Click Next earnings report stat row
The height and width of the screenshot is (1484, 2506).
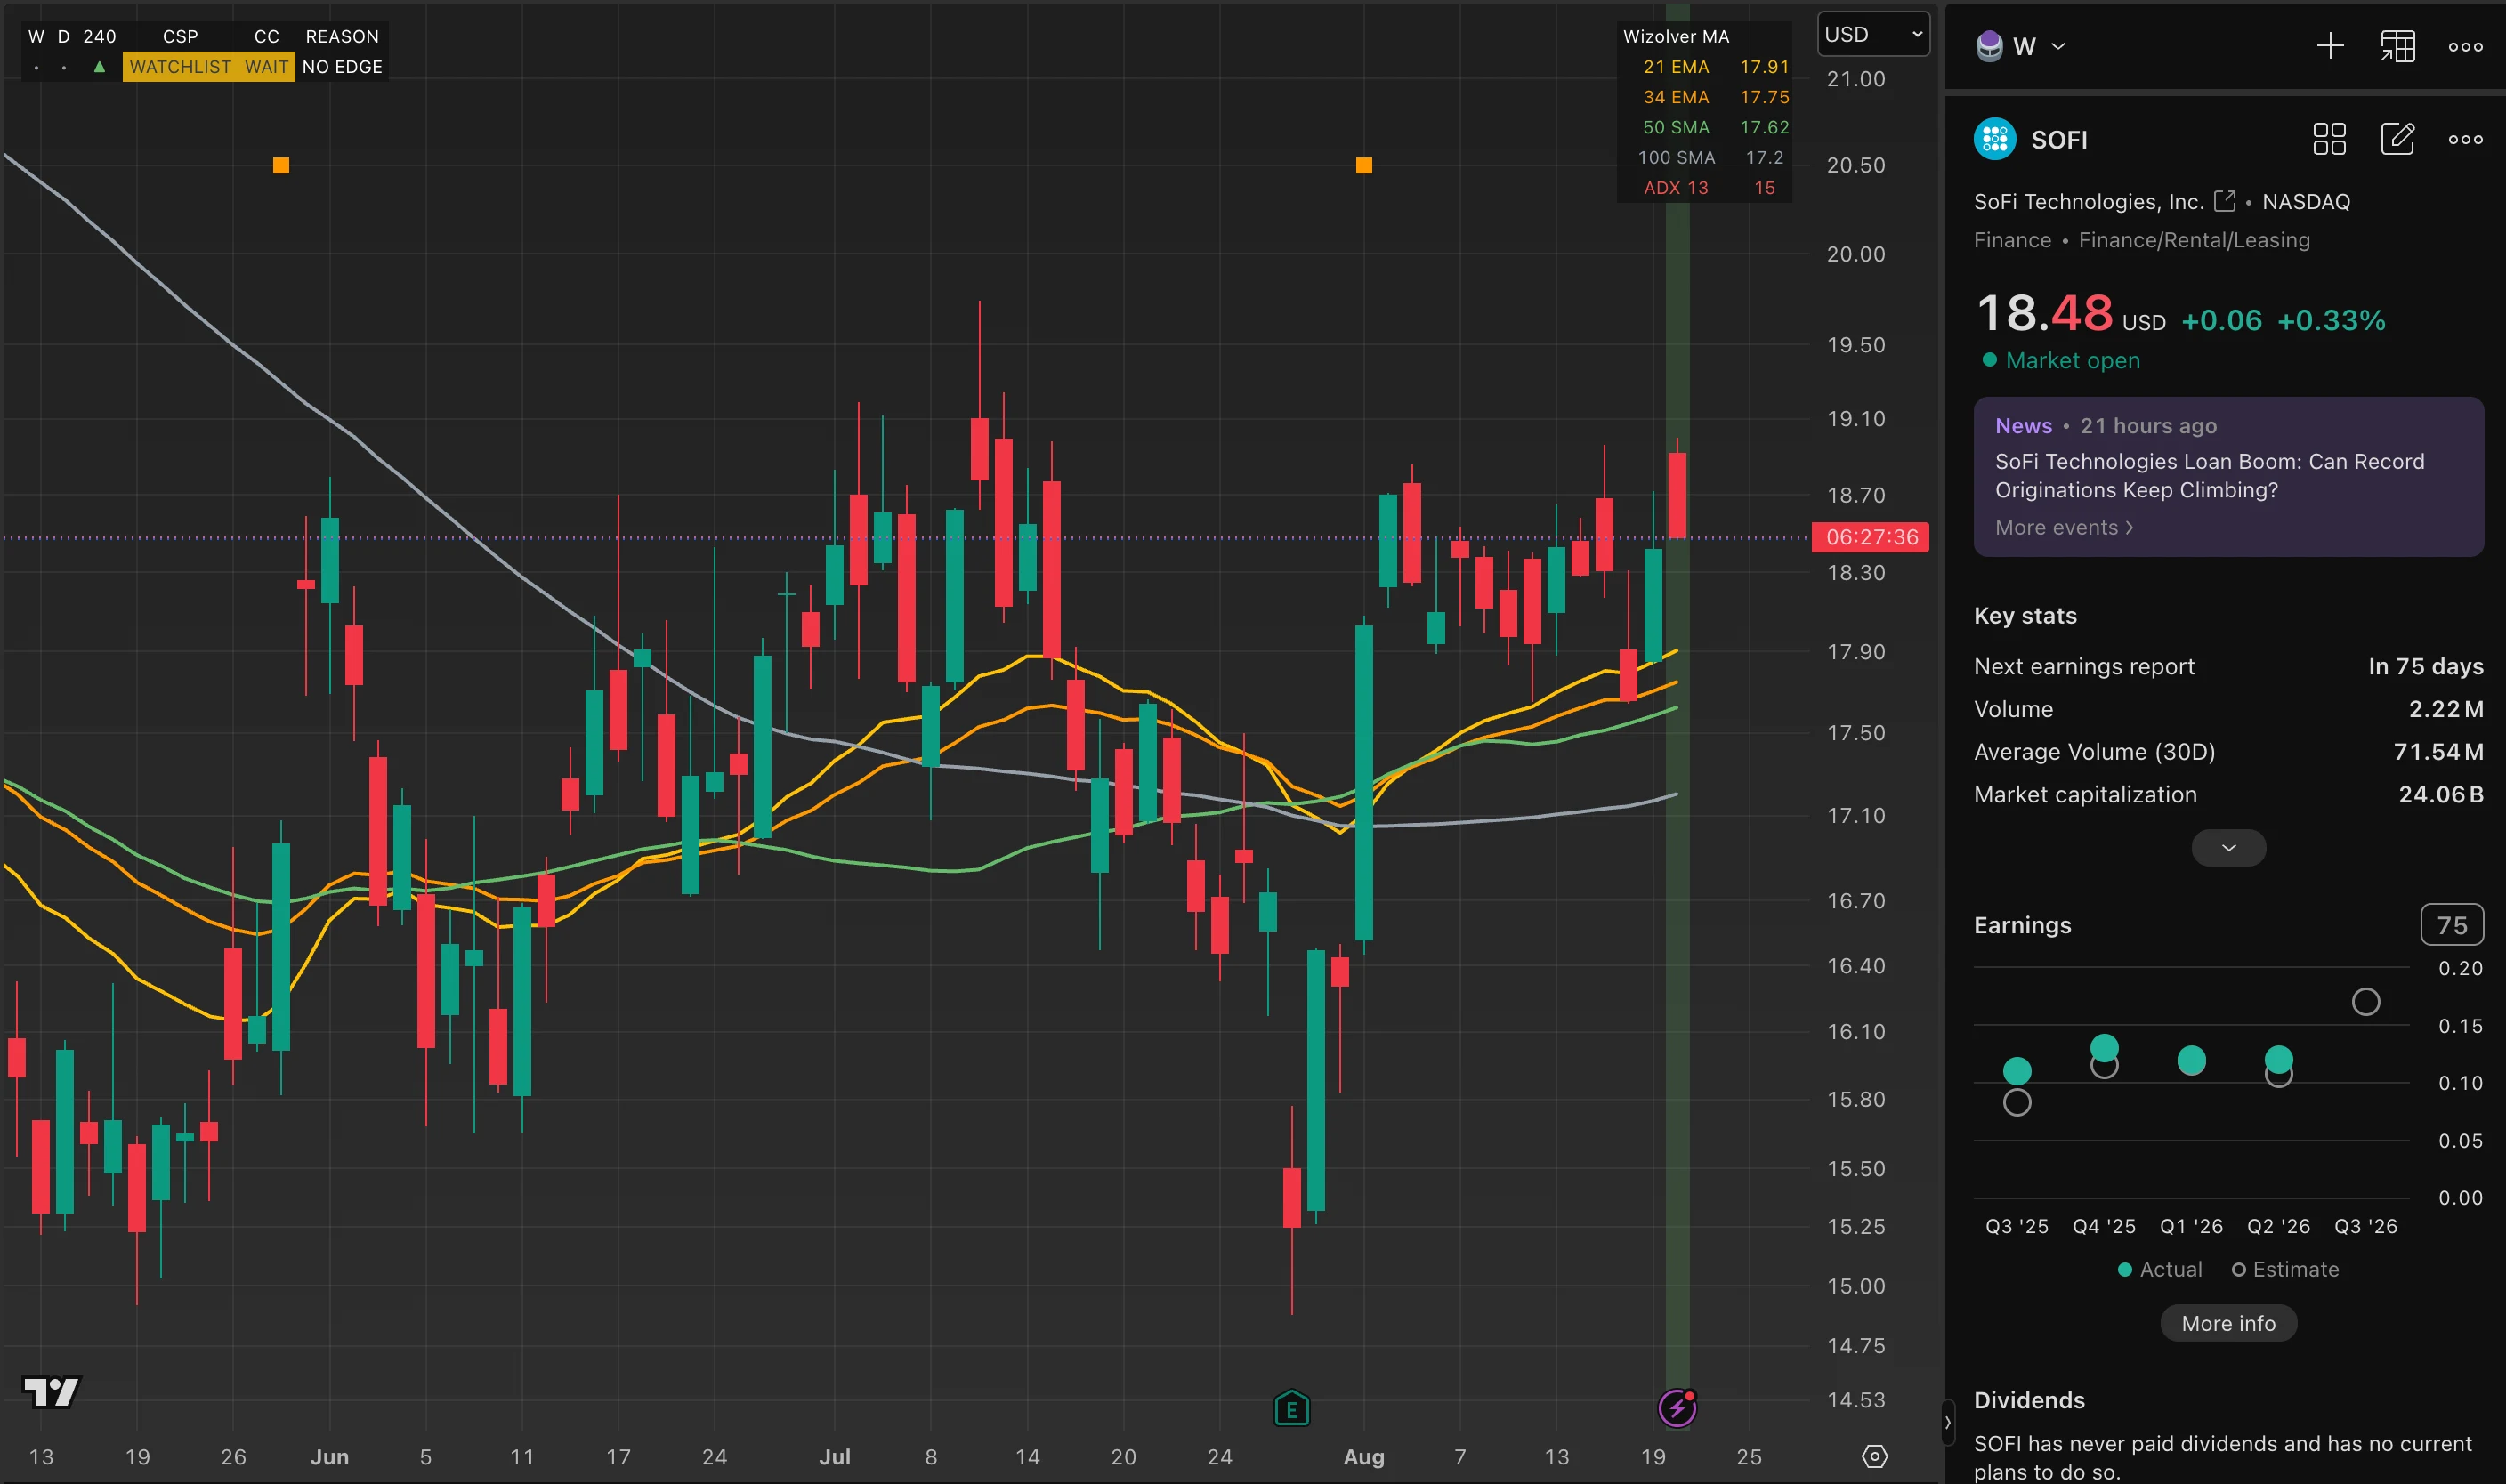coord(2228,666)
